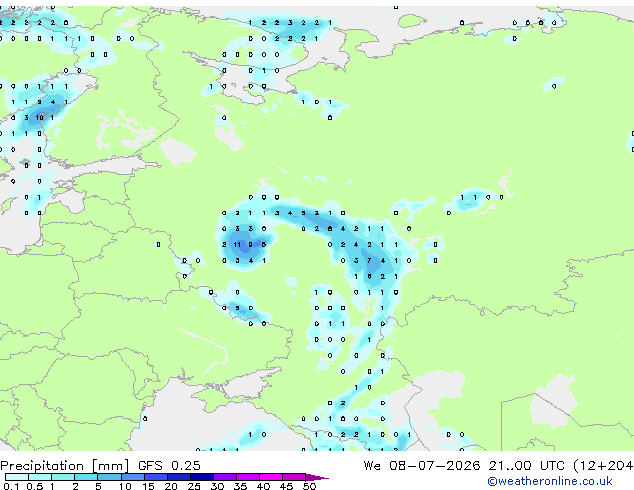Click the purple over-50 legend arrow tip
The height and width of the screenshot is (490, 634).
point(317,477)
